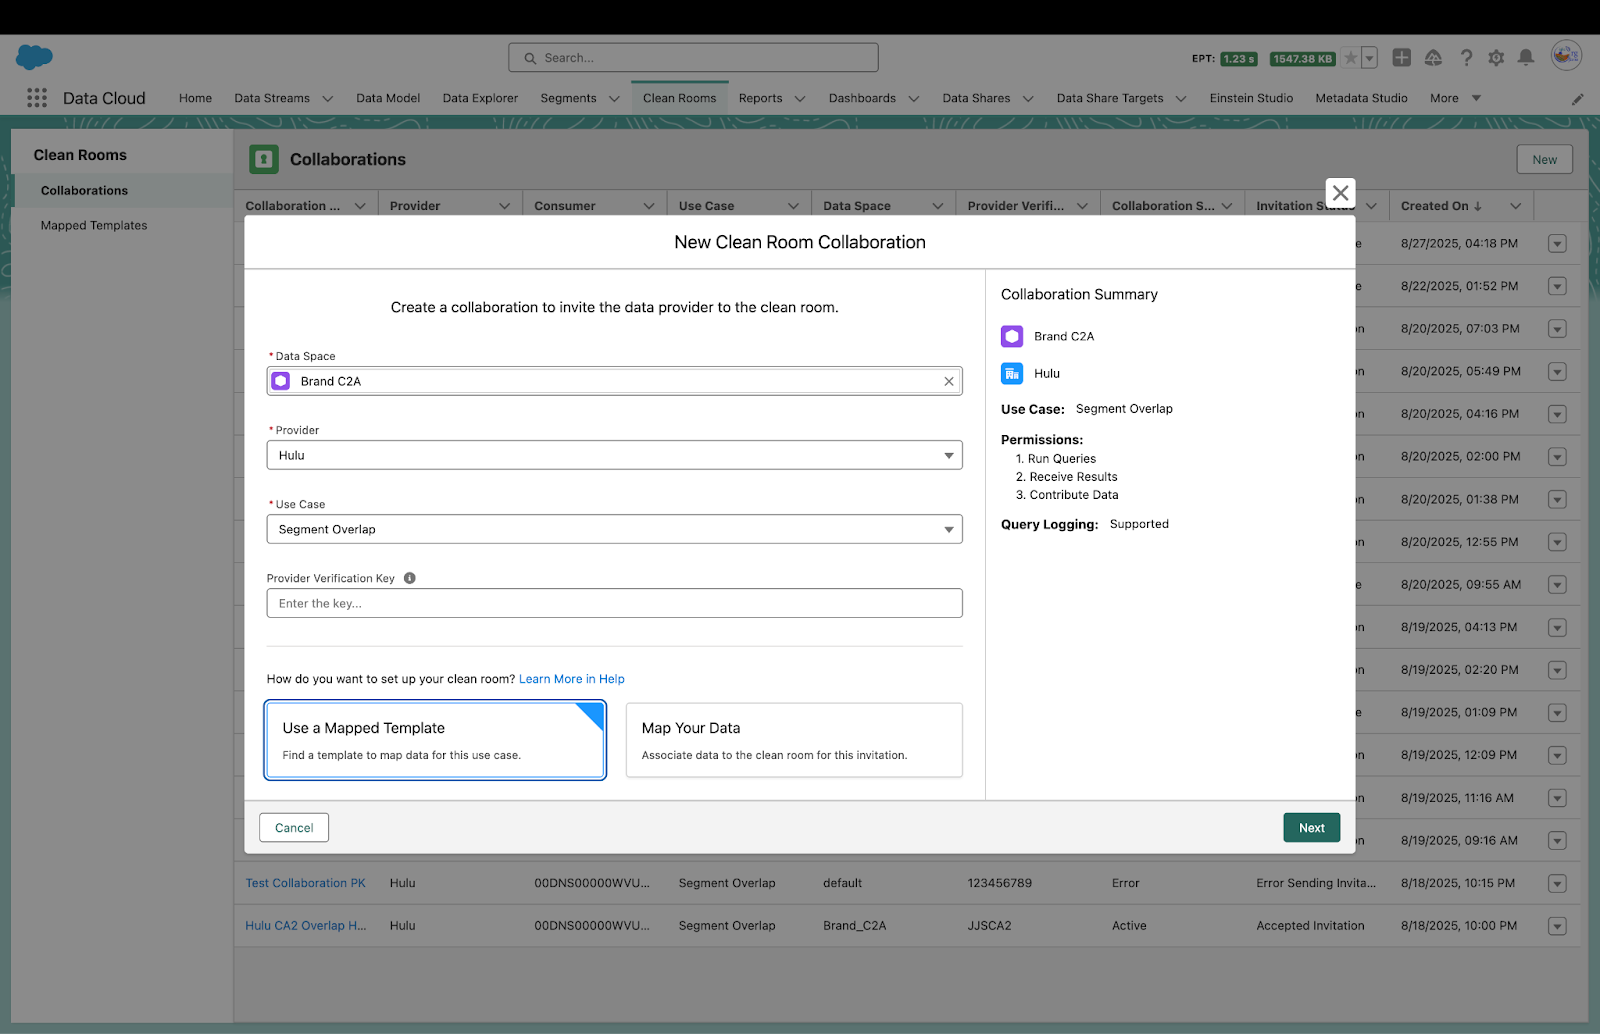Click the Hulu icon in Collaboration Summary

pyautogui.click(x=1012, y=373)
